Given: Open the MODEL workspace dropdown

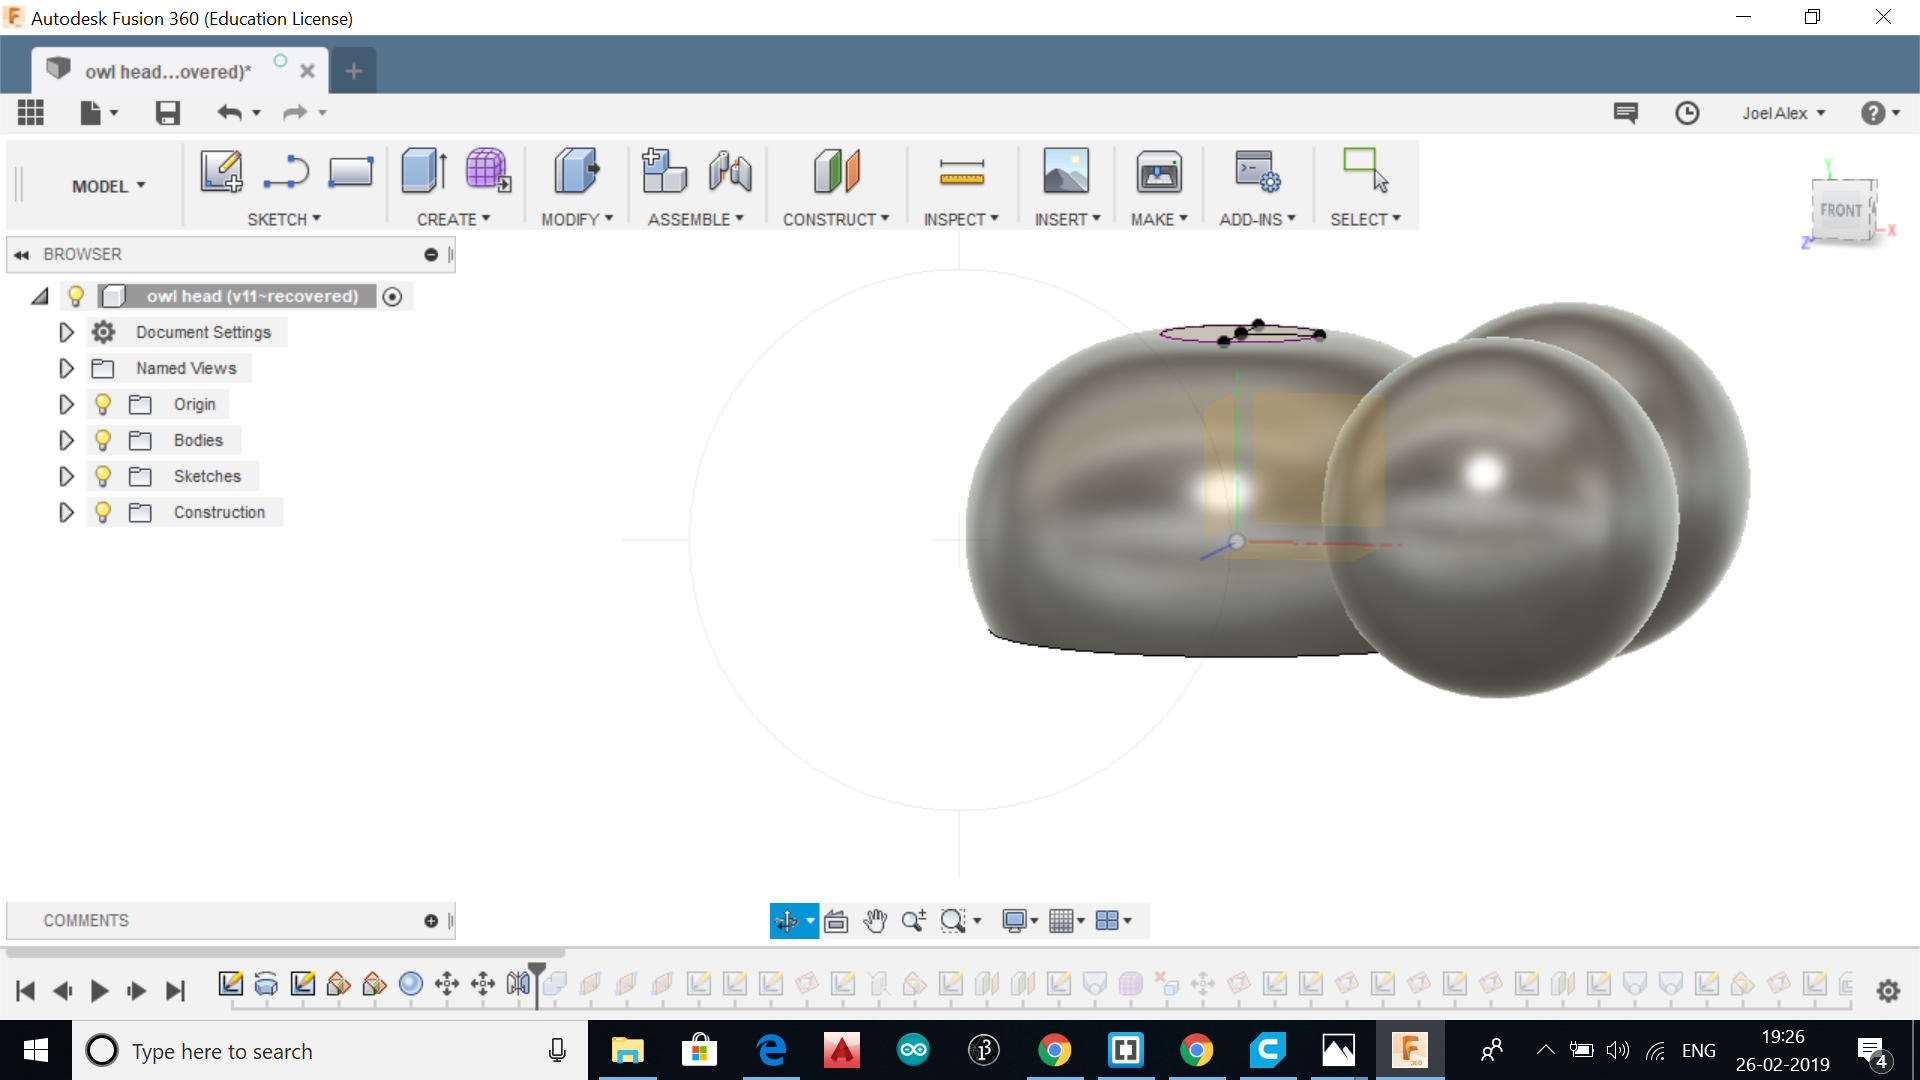Looking at the screenshot, I should coord(108,186).
